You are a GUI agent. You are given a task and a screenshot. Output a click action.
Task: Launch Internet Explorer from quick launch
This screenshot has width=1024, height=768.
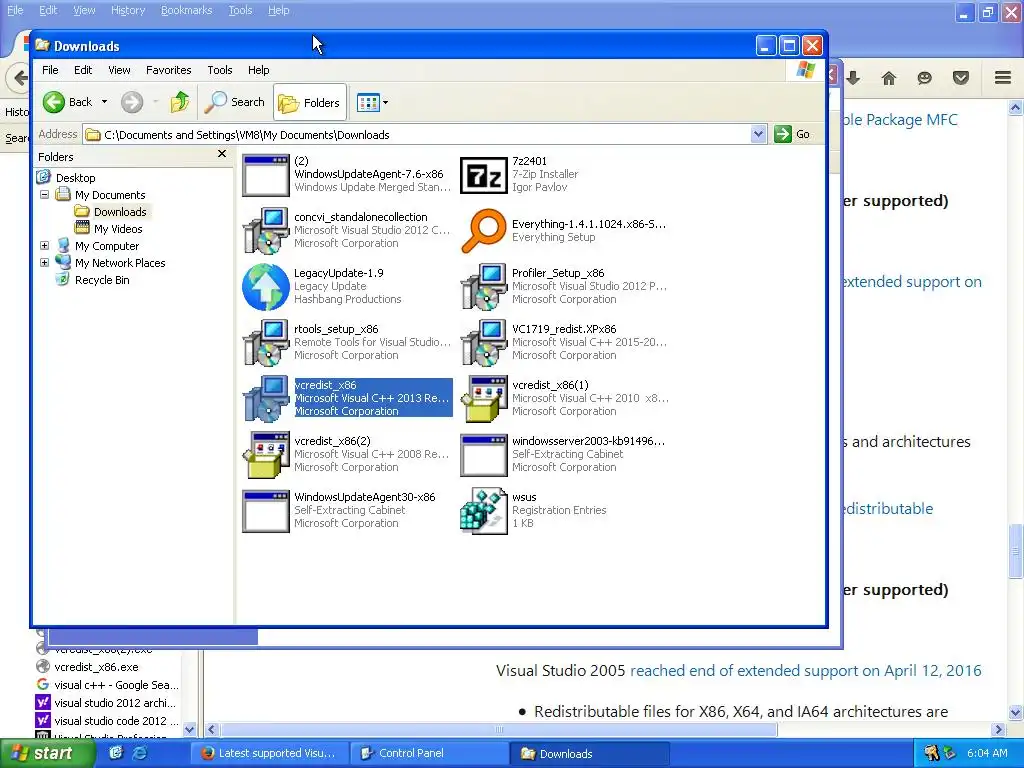click(140, 753)
